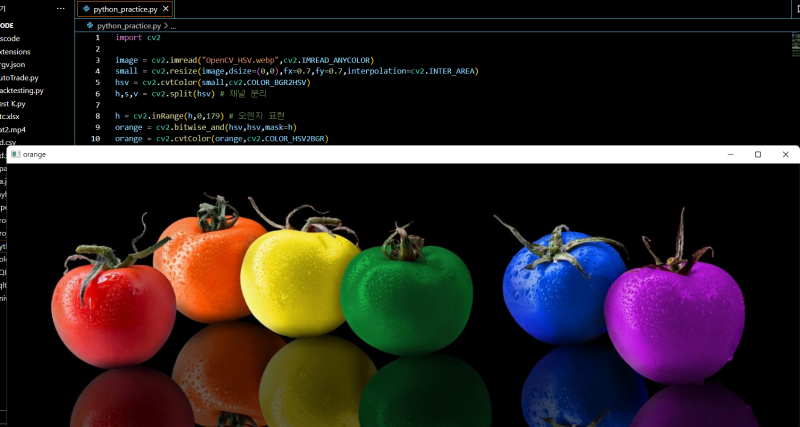Open the spreadsheet file ending in tc.xlsx
The width and height of the screenshot is (800, 427).
click(10, 117)
